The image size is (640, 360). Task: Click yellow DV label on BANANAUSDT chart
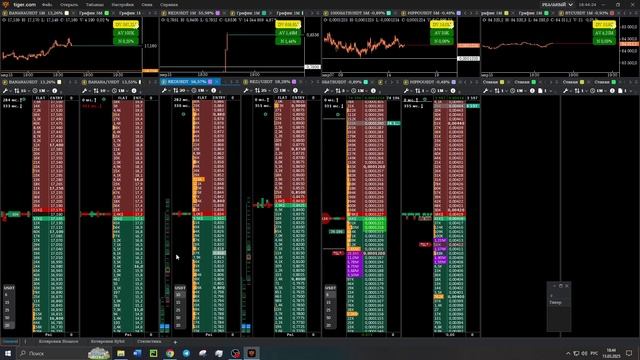pyautogui.click(x=126, y=25)
